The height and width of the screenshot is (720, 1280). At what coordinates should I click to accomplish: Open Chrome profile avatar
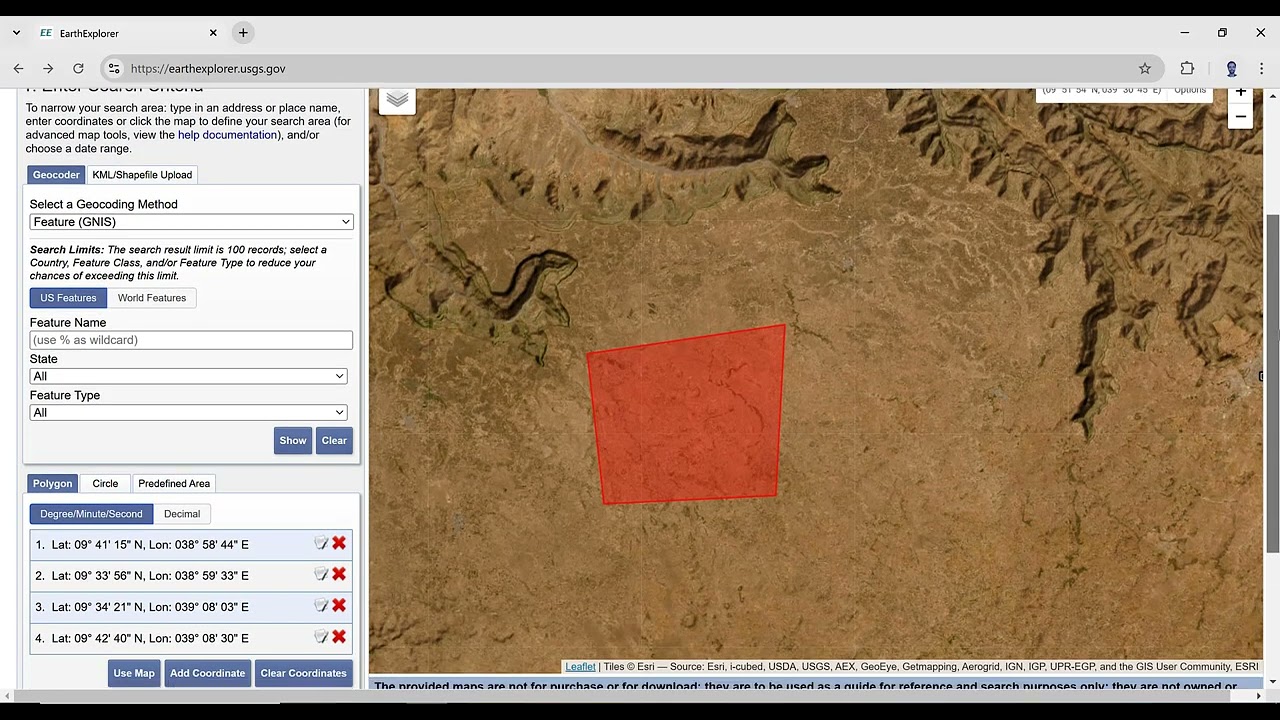pos(1231,68)
